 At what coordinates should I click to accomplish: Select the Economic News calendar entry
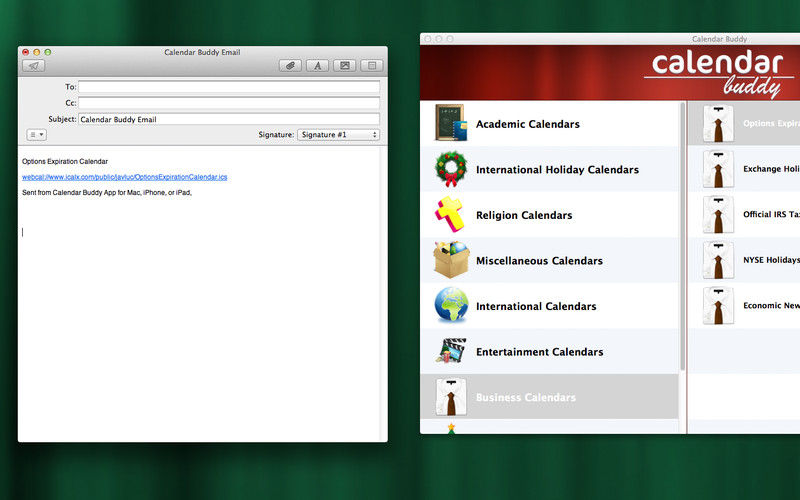[x=744, y=306]
